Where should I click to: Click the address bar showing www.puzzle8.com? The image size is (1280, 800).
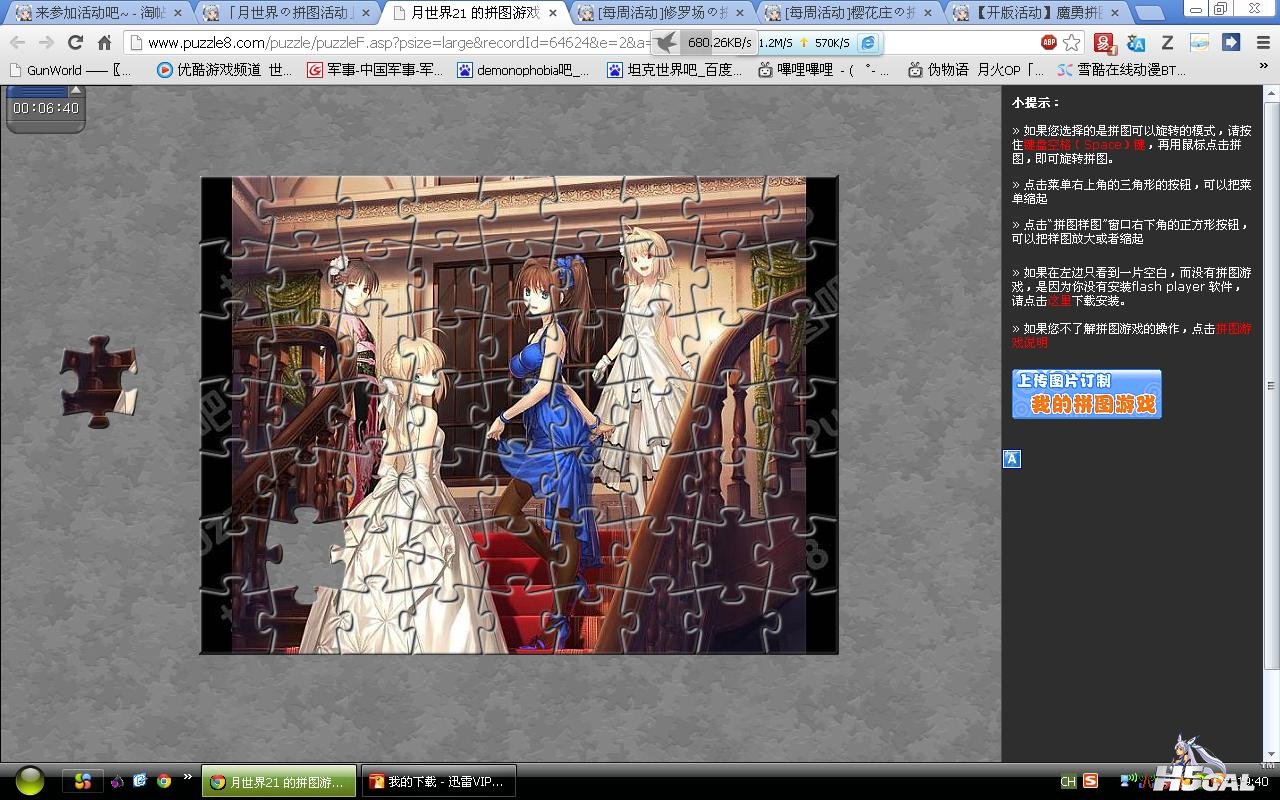tap(400, 43)
